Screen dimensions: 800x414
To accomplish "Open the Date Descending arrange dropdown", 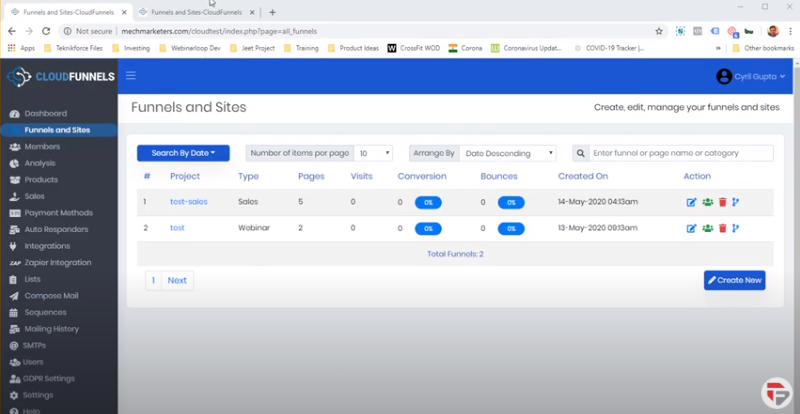I will [x=508, y=153].
